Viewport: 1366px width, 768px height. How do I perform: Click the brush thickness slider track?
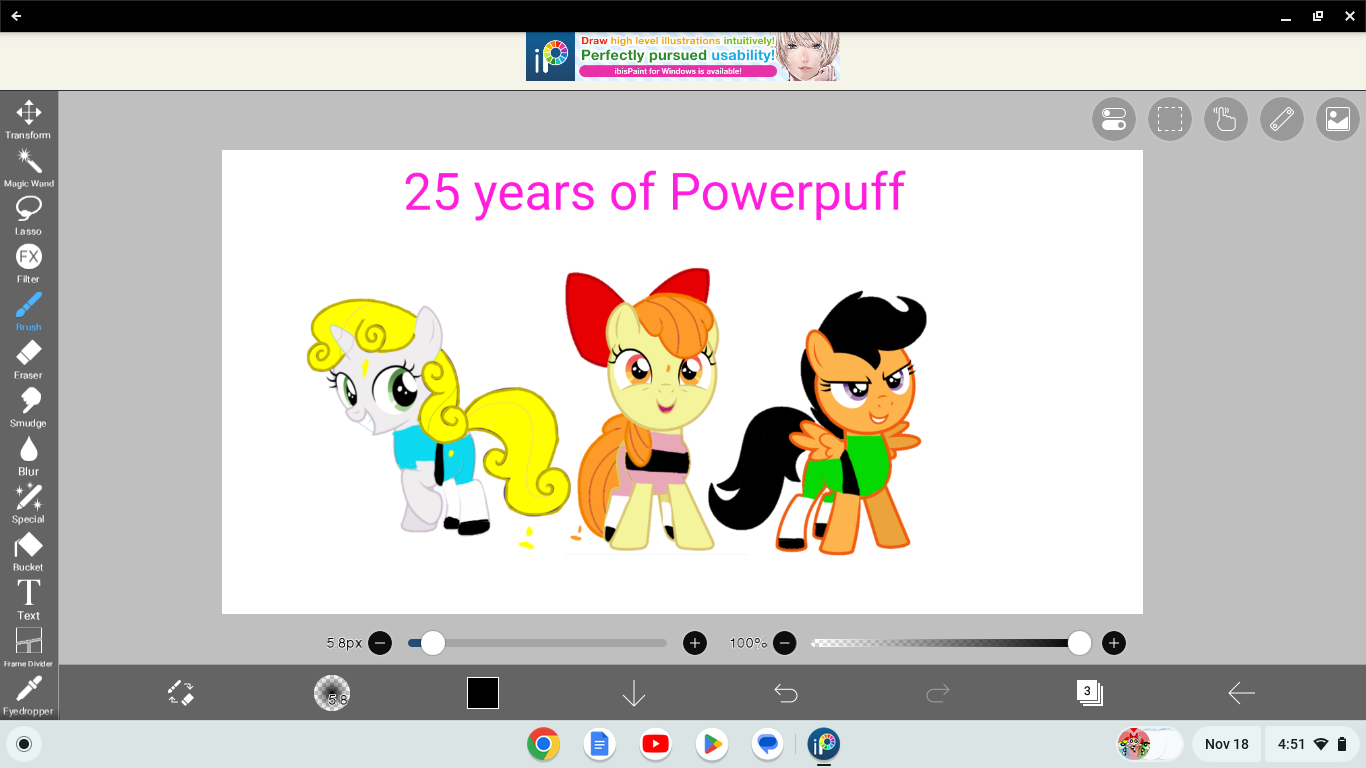coord(537,643)
